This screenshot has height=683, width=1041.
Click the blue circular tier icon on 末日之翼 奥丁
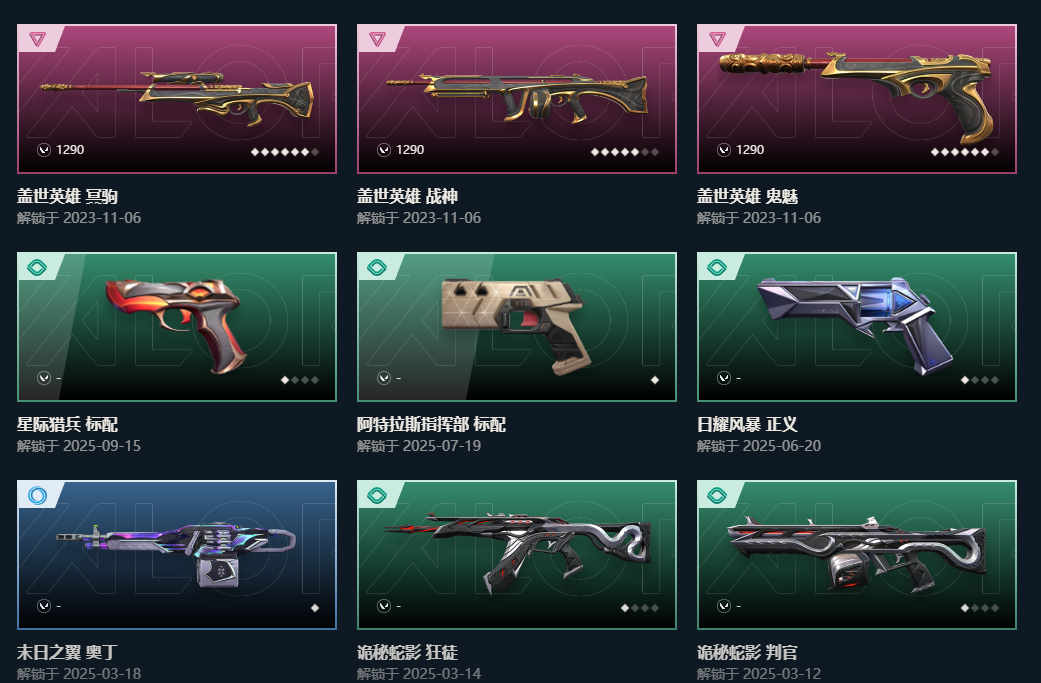click(37, 495)
